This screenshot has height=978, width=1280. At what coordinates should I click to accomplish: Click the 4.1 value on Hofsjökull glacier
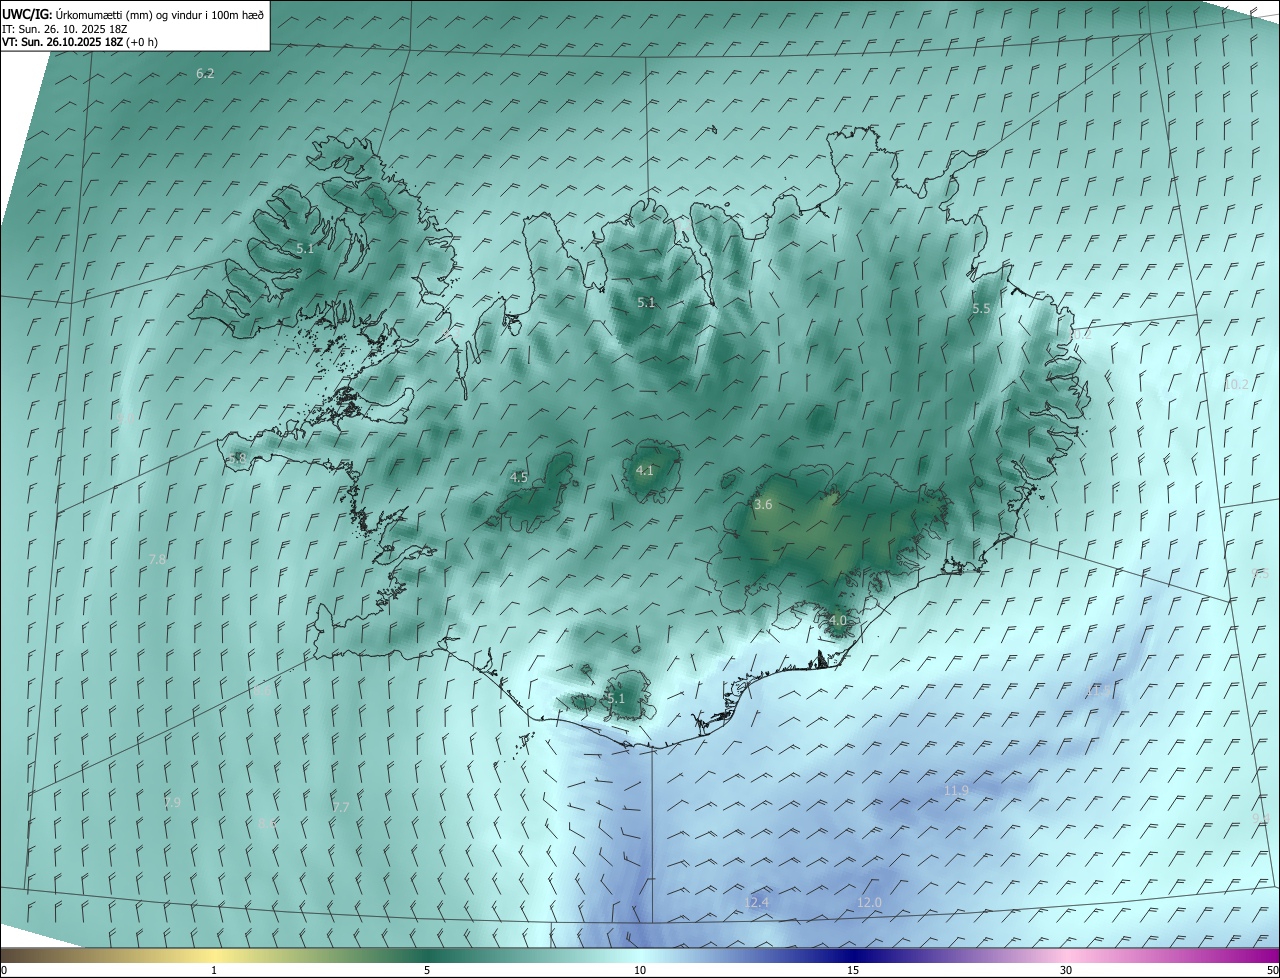pyautogui.click(x=645, y=470)
